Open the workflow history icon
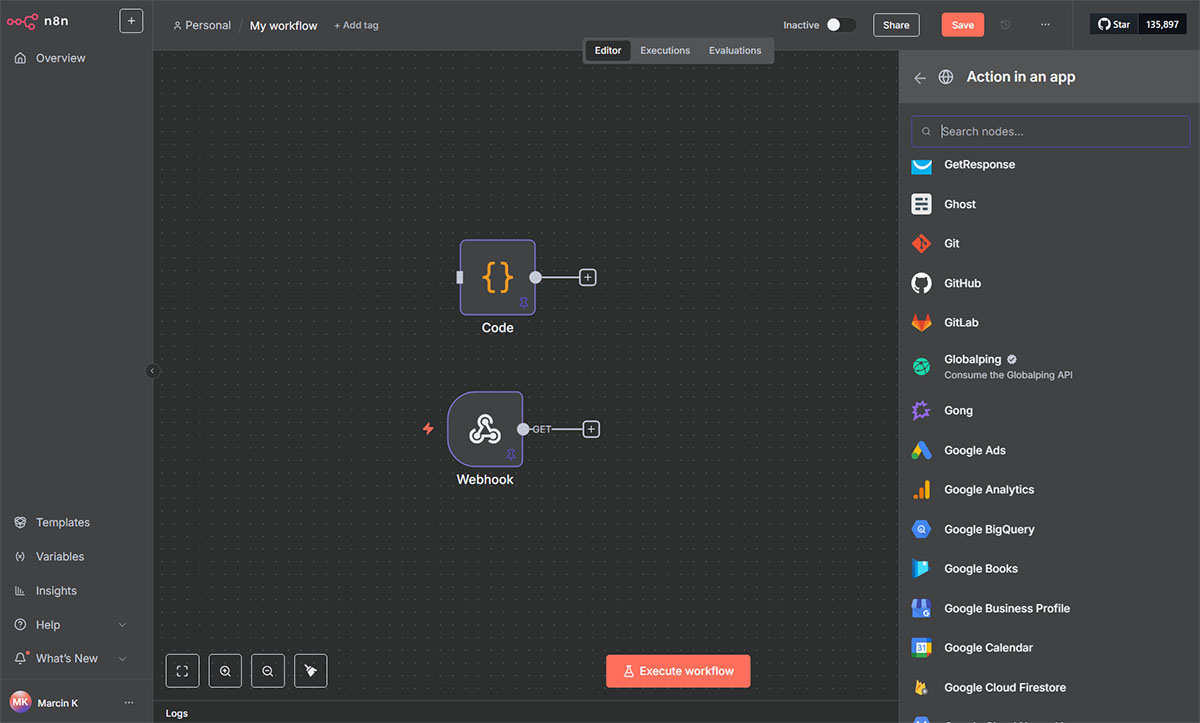 [x=1006, y=25]
